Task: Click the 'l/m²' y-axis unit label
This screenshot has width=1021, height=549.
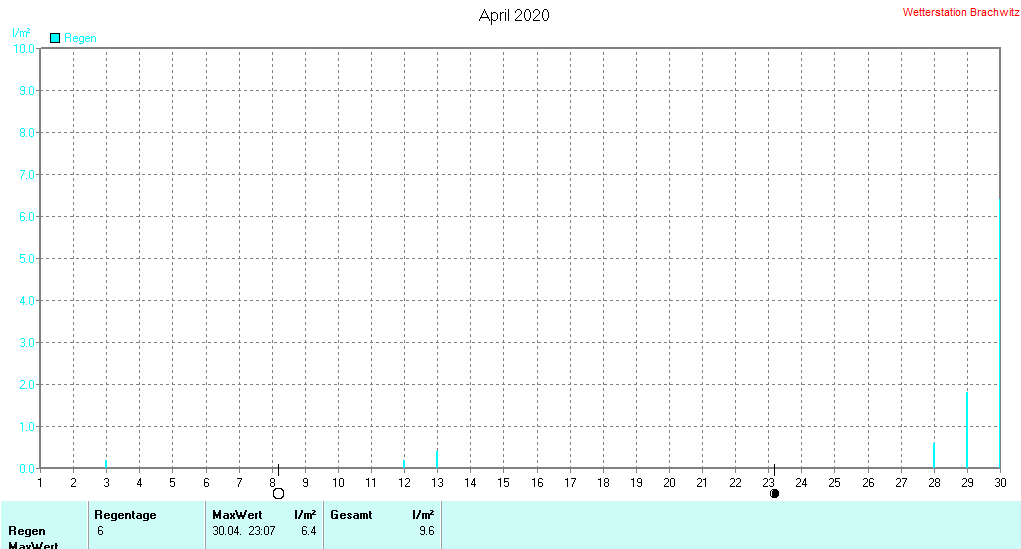Action: click(21, 33)
